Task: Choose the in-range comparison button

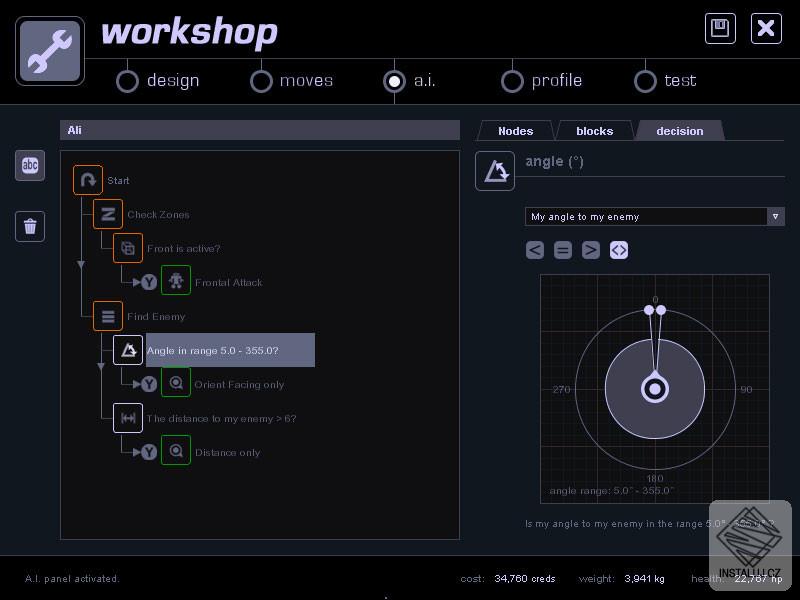Action: pos(619,250)
